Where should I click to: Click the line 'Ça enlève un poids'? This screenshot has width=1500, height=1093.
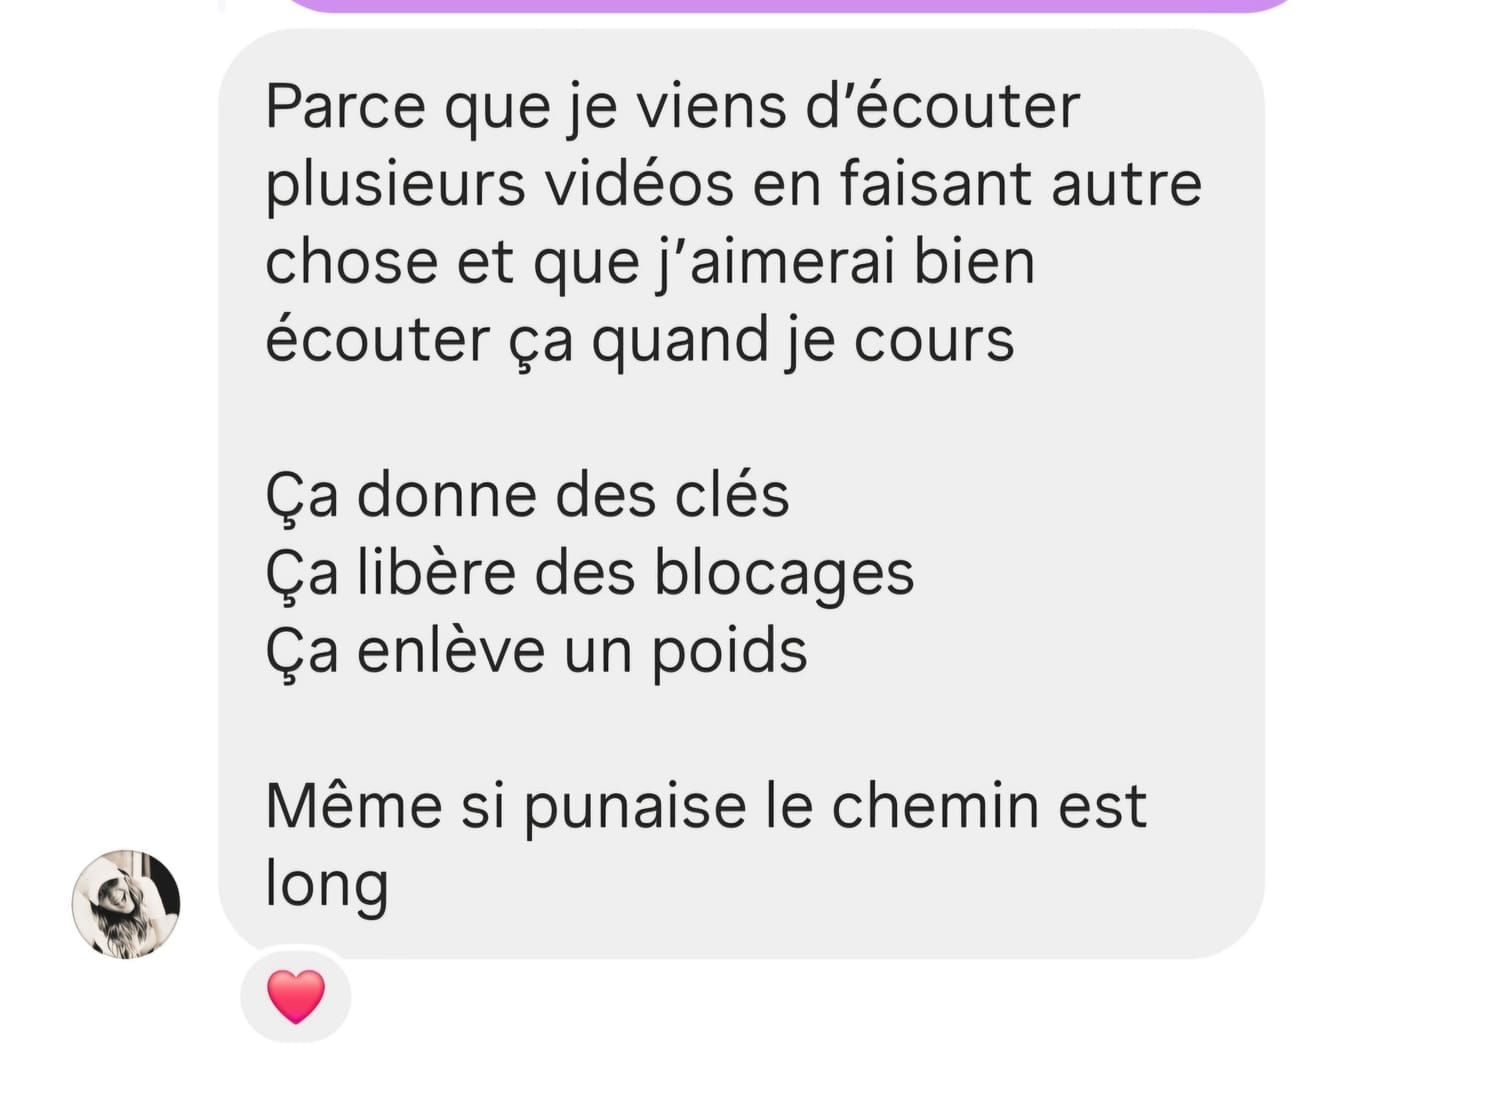point(536,651)
